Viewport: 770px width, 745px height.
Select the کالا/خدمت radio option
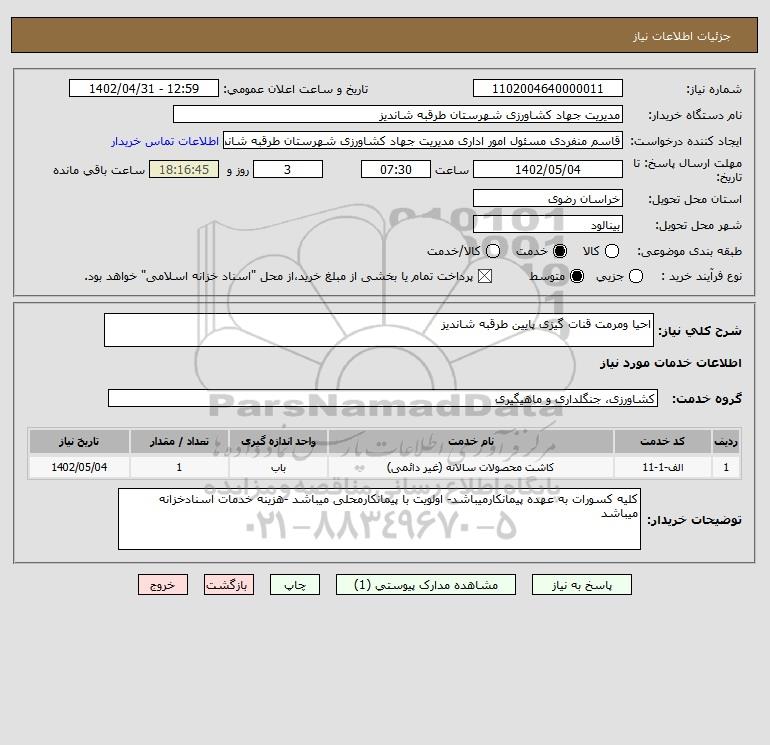[493, 251]
